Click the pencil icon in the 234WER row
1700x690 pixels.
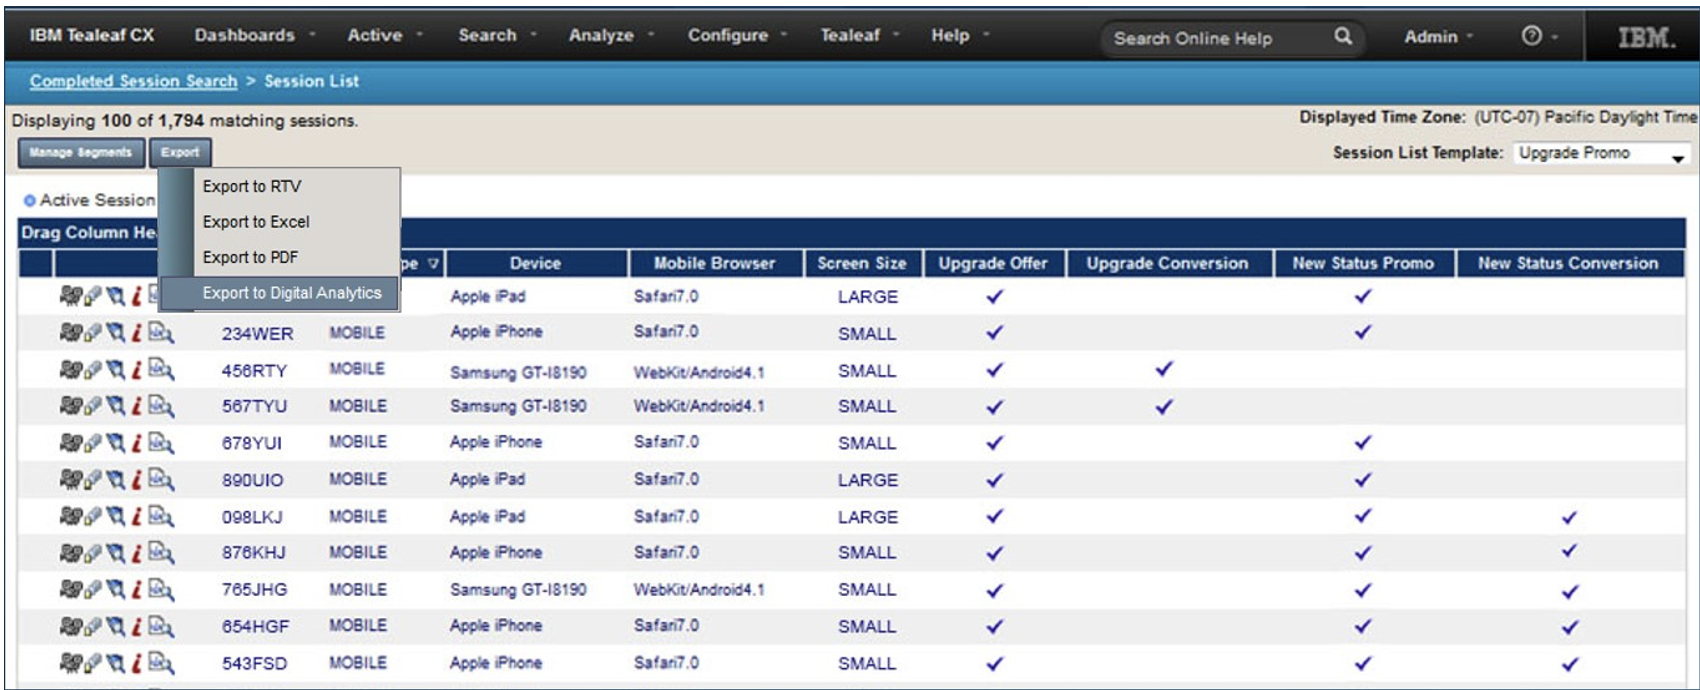(93, 332)
